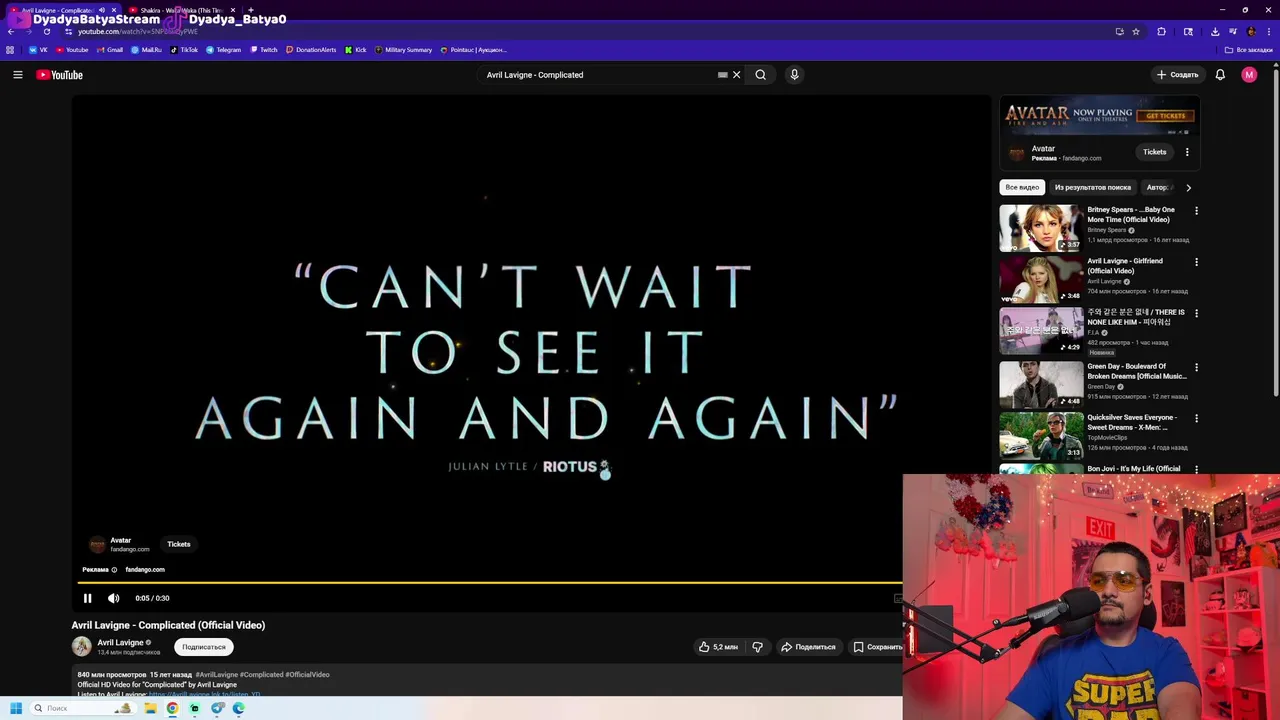Pause the video playback

[87, 598]
